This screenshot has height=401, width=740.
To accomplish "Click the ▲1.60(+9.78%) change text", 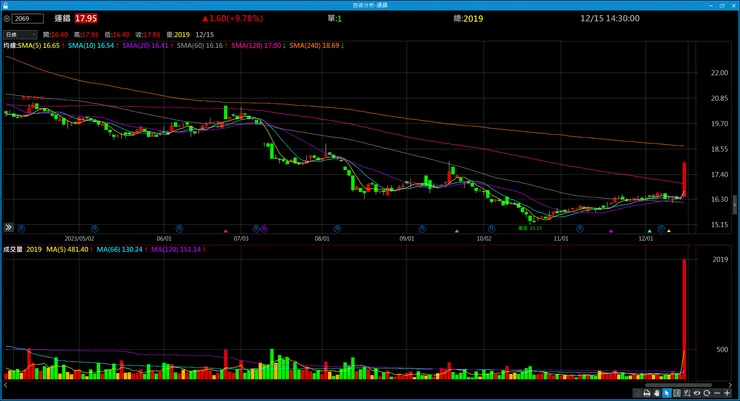I will pyautogui.click(x=233, y=18).
